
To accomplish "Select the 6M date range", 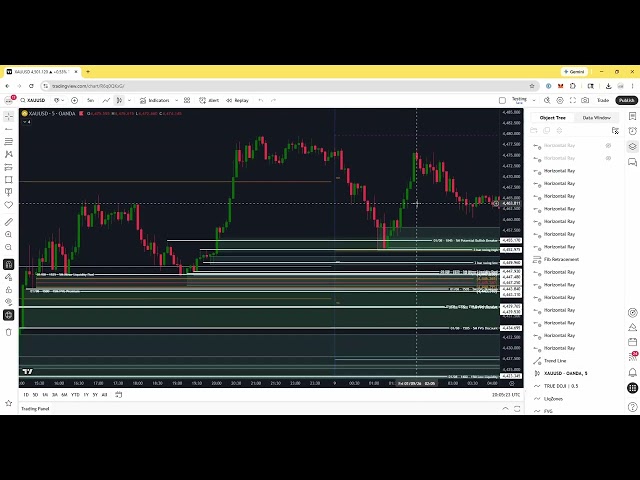I will tap(64, 395).
